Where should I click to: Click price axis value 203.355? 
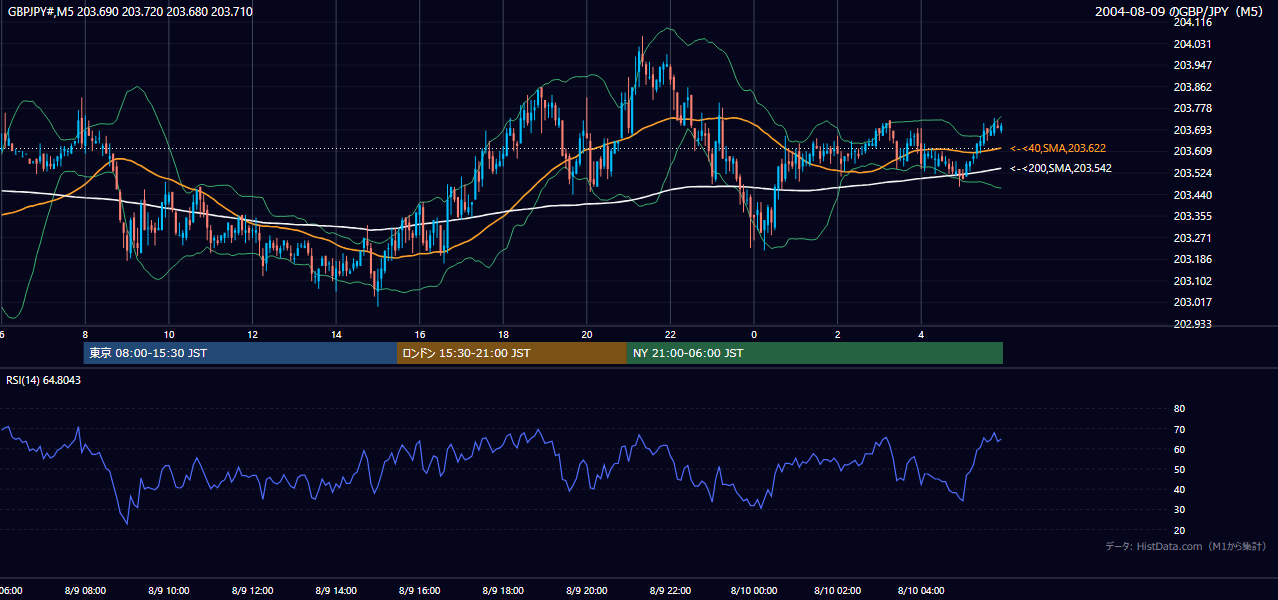click(1192, 216)
